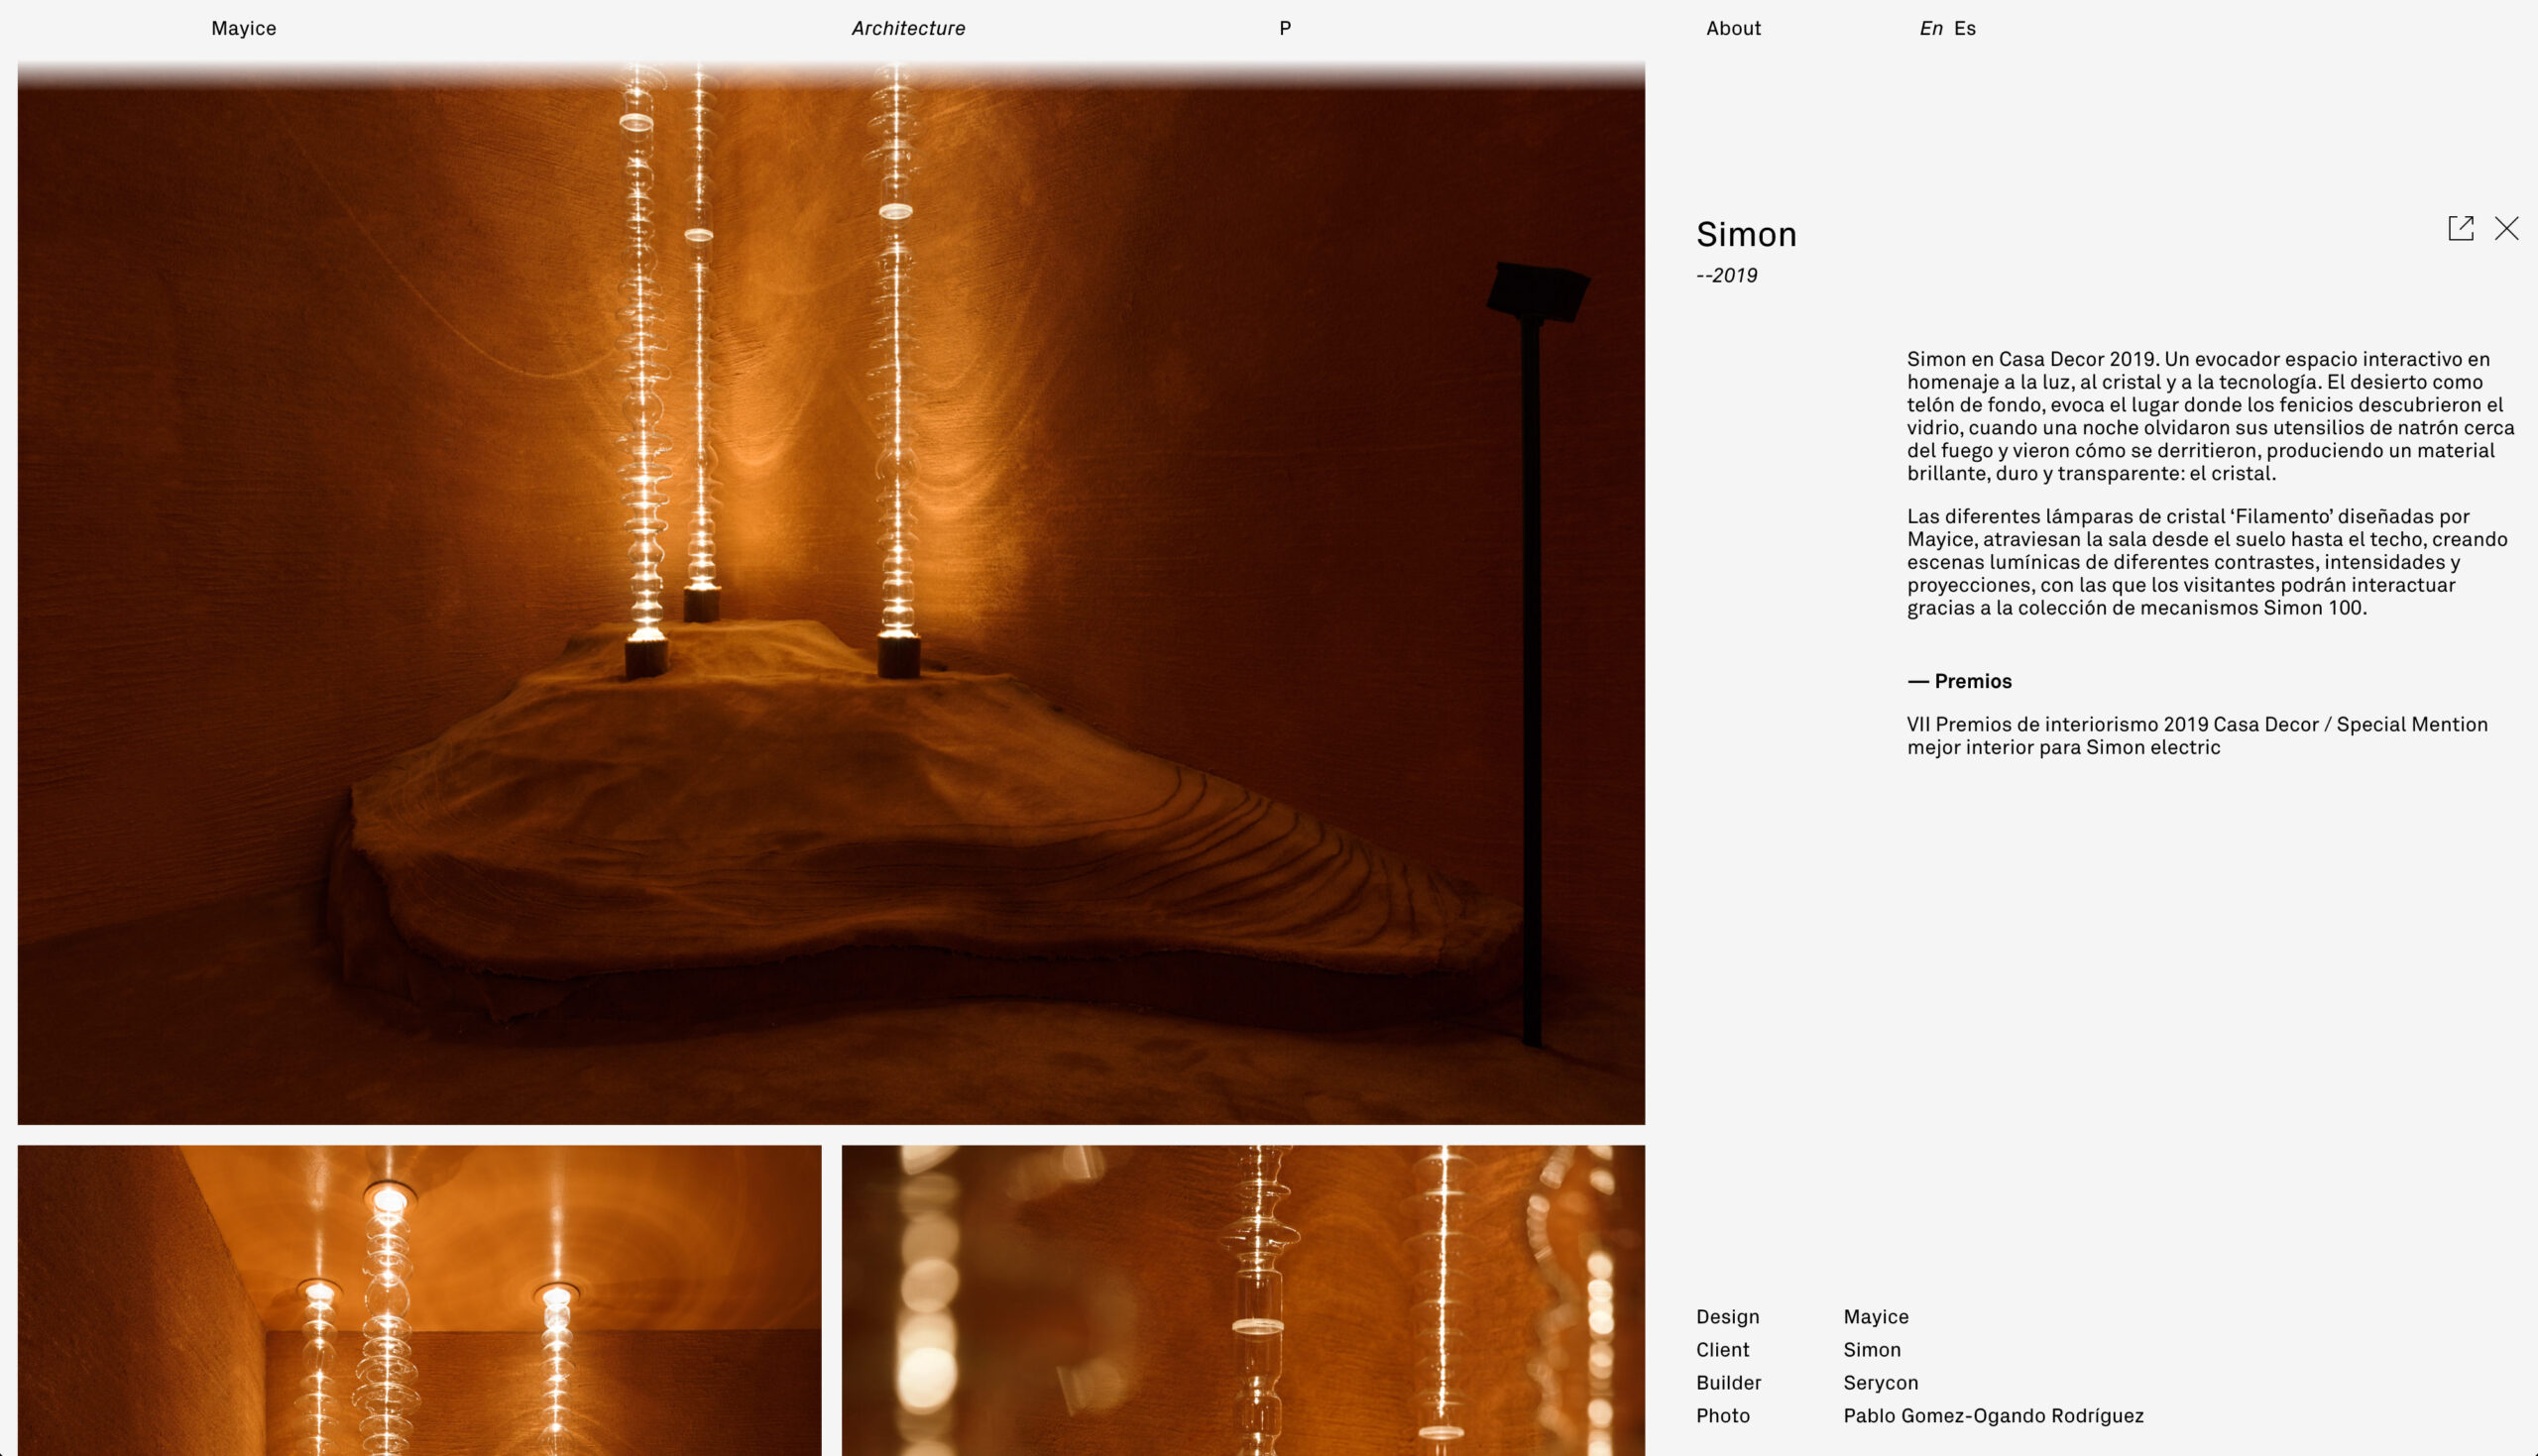Open the Mayice home logo link
The width and height of the screenshot is (2538, 1456).
click(x=243, y=28)
